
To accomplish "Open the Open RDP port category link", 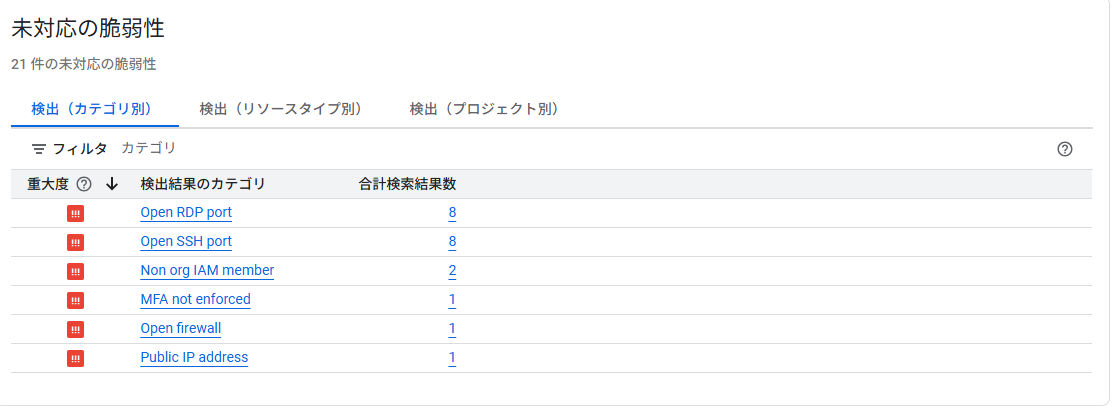I will 186,212.
